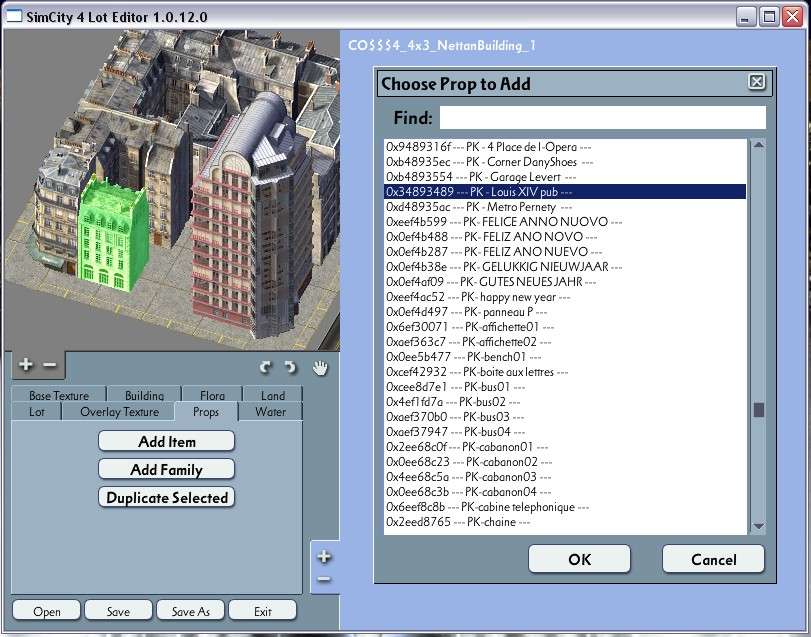The height and width of the screenshot is (637, 811).
Task: Click the Open button
Action: point(47,611)
